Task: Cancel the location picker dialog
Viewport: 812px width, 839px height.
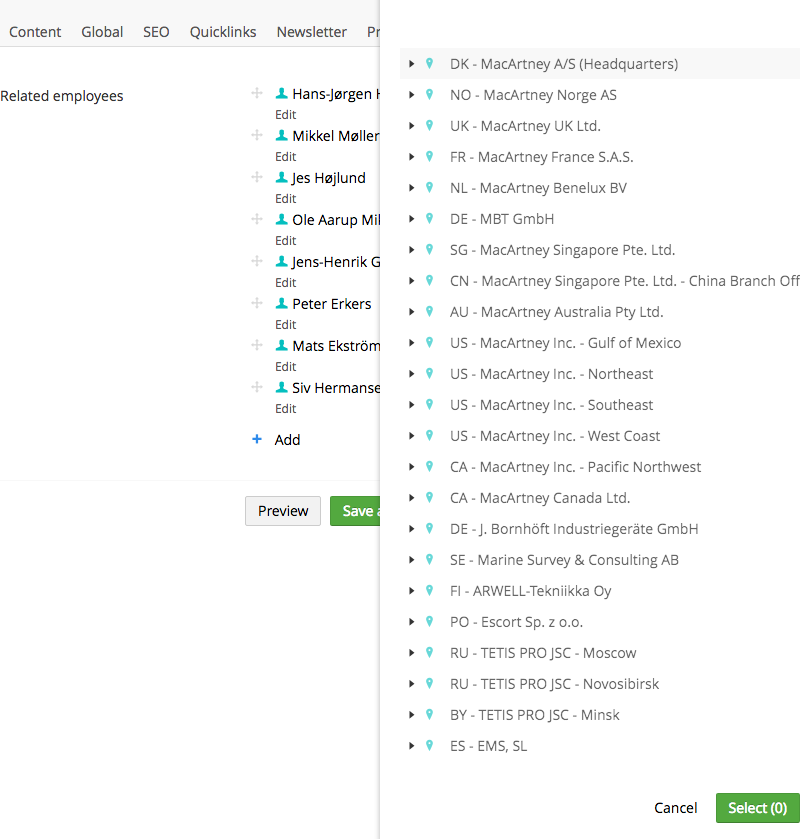Action: pos(676,808)
